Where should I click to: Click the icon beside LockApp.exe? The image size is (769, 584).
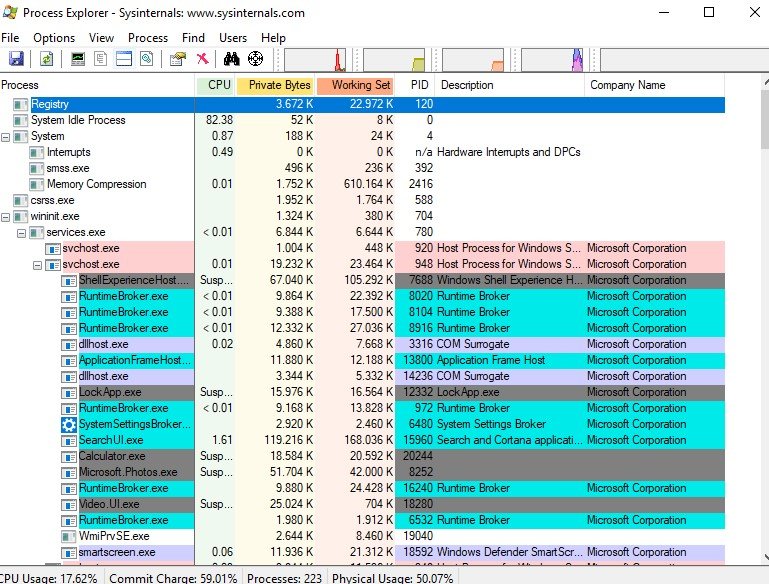(69, 392)
